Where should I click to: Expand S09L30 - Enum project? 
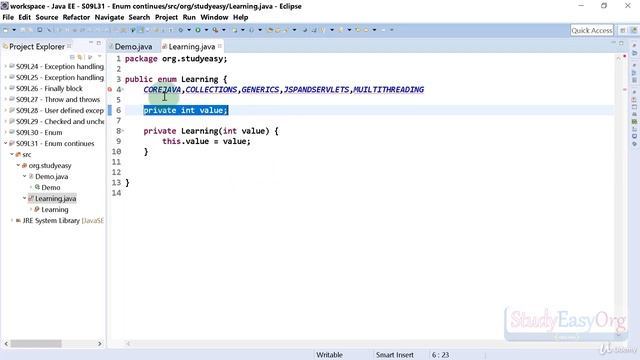(x=5, y=132)
